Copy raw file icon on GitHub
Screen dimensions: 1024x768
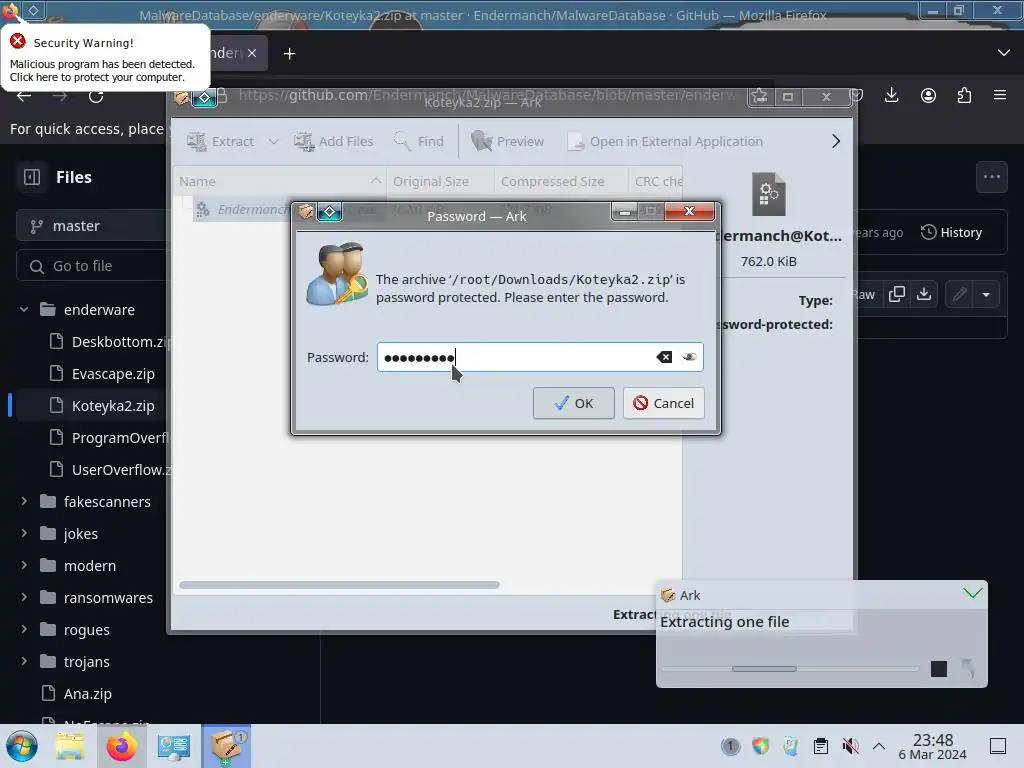pyautogui.click(x=897, y=295)
